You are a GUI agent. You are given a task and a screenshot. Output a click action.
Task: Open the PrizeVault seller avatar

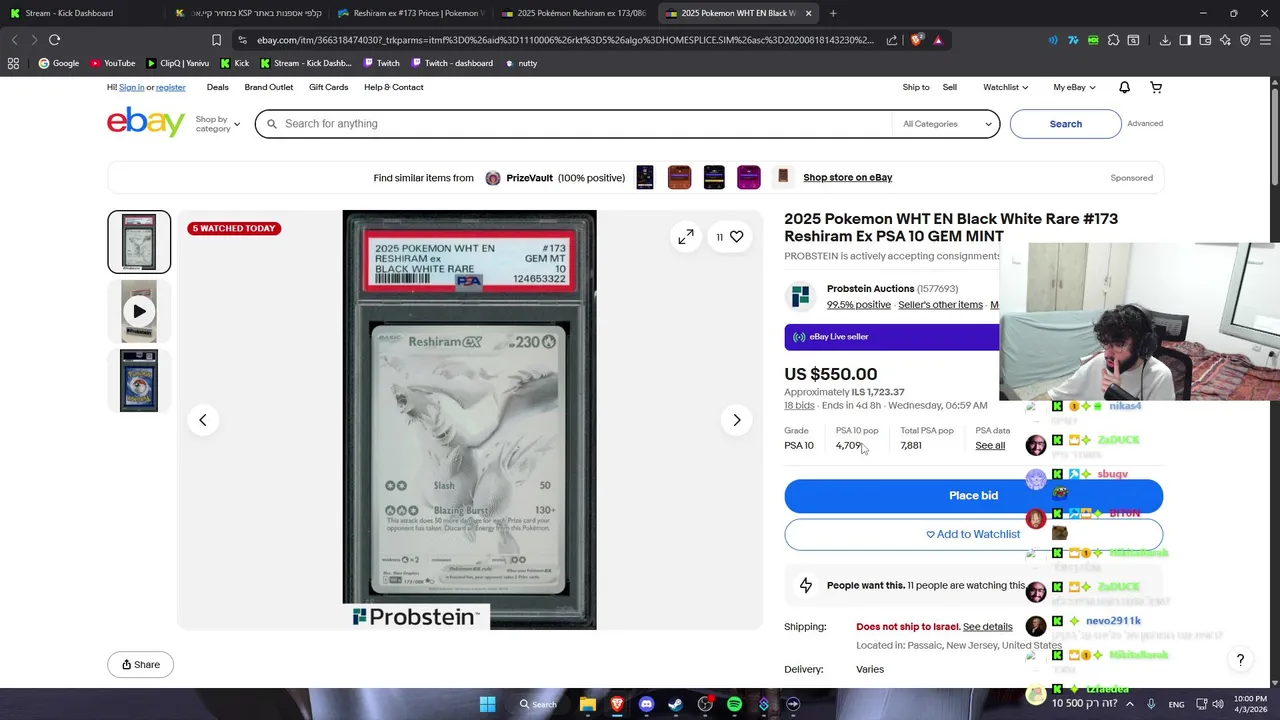click(492, 178)
